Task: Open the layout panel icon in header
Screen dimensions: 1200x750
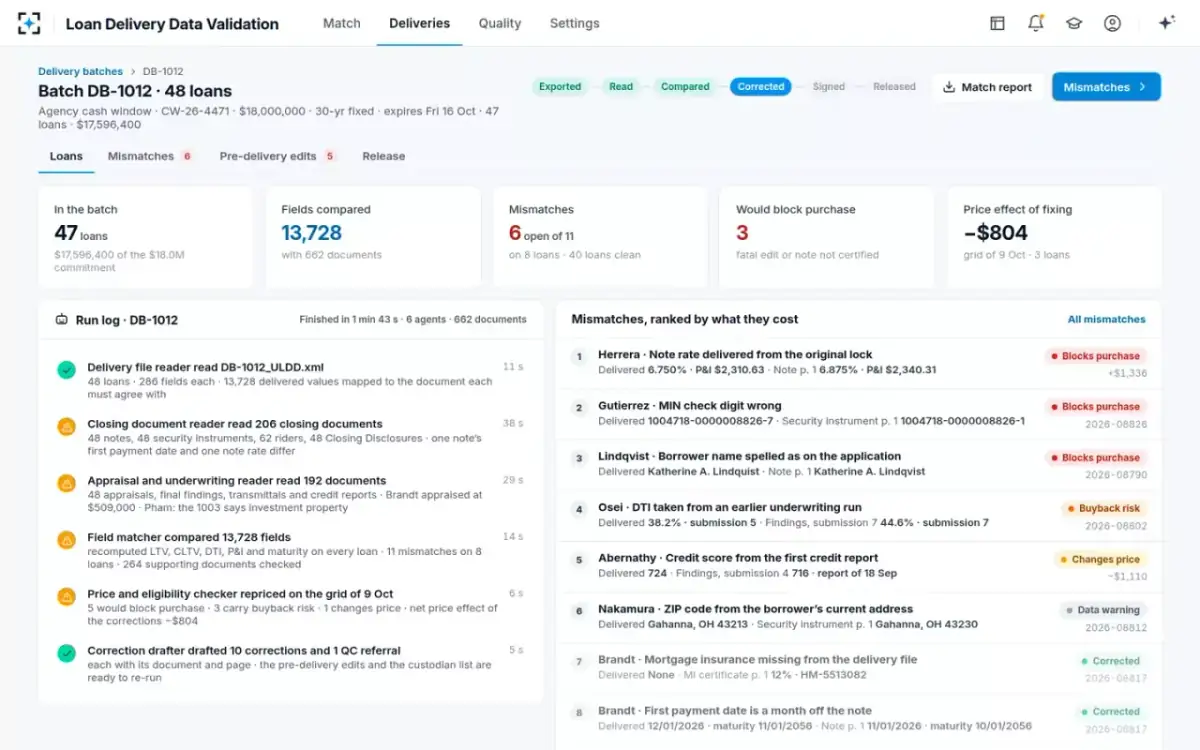Action: click(997, 23)
